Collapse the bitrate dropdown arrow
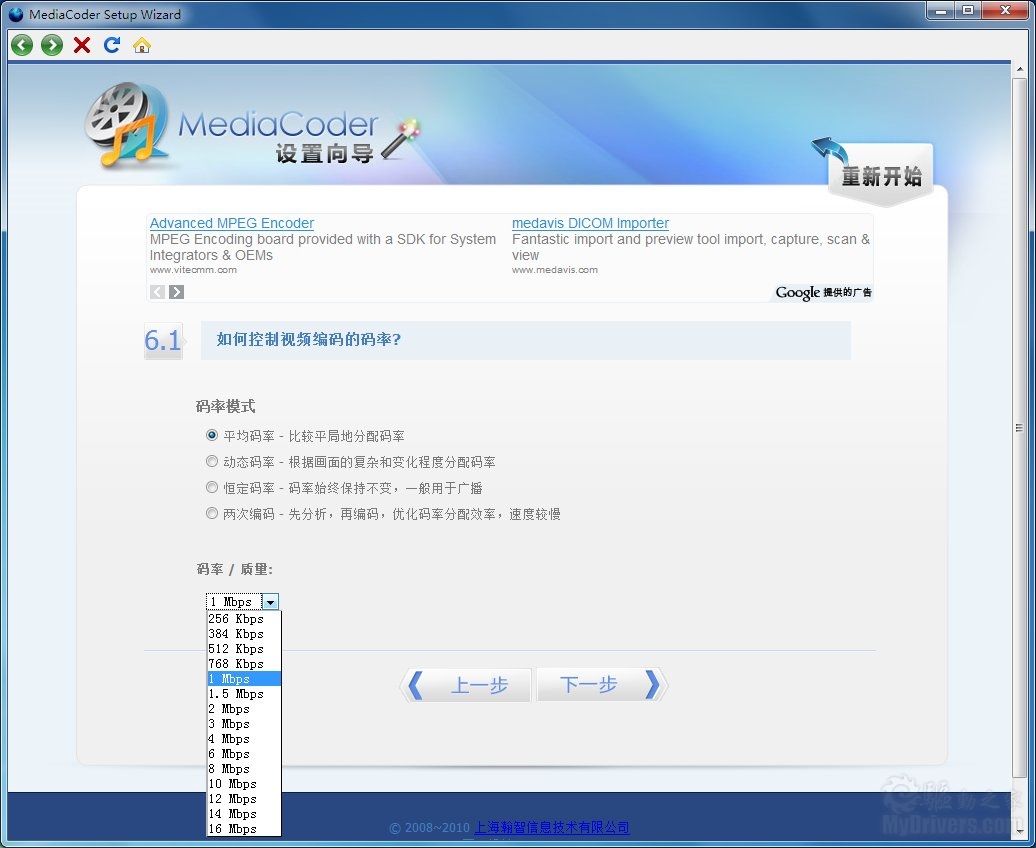The height and width of the screenshot is (848, 1036). click(270, 602)
